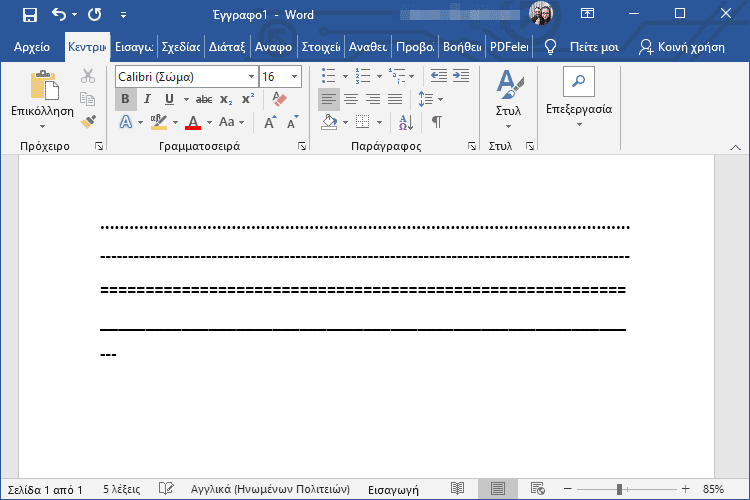Decrease paragraph indent
Viewport: 750px width, 500px height.
[439, 76]
